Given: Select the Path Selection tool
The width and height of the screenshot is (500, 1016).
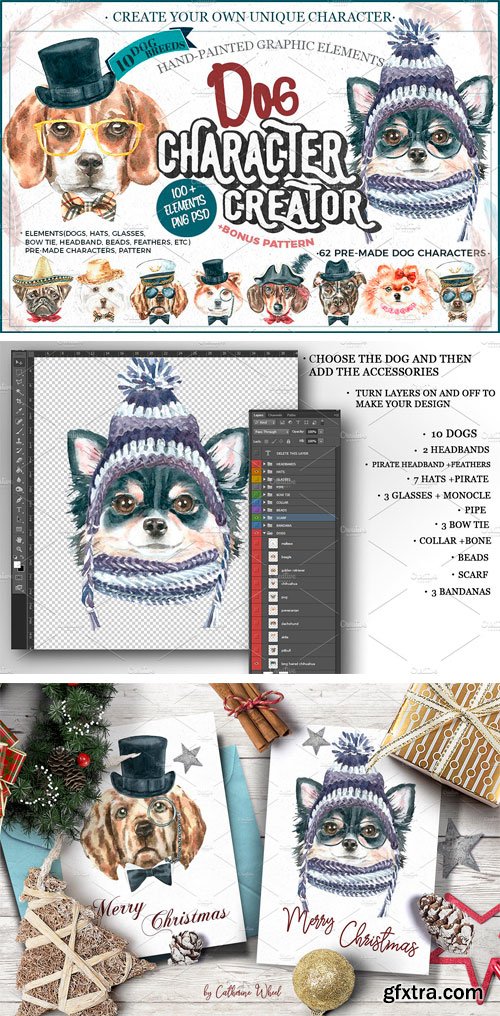Looking at the screenshot, I should (19, 518).
